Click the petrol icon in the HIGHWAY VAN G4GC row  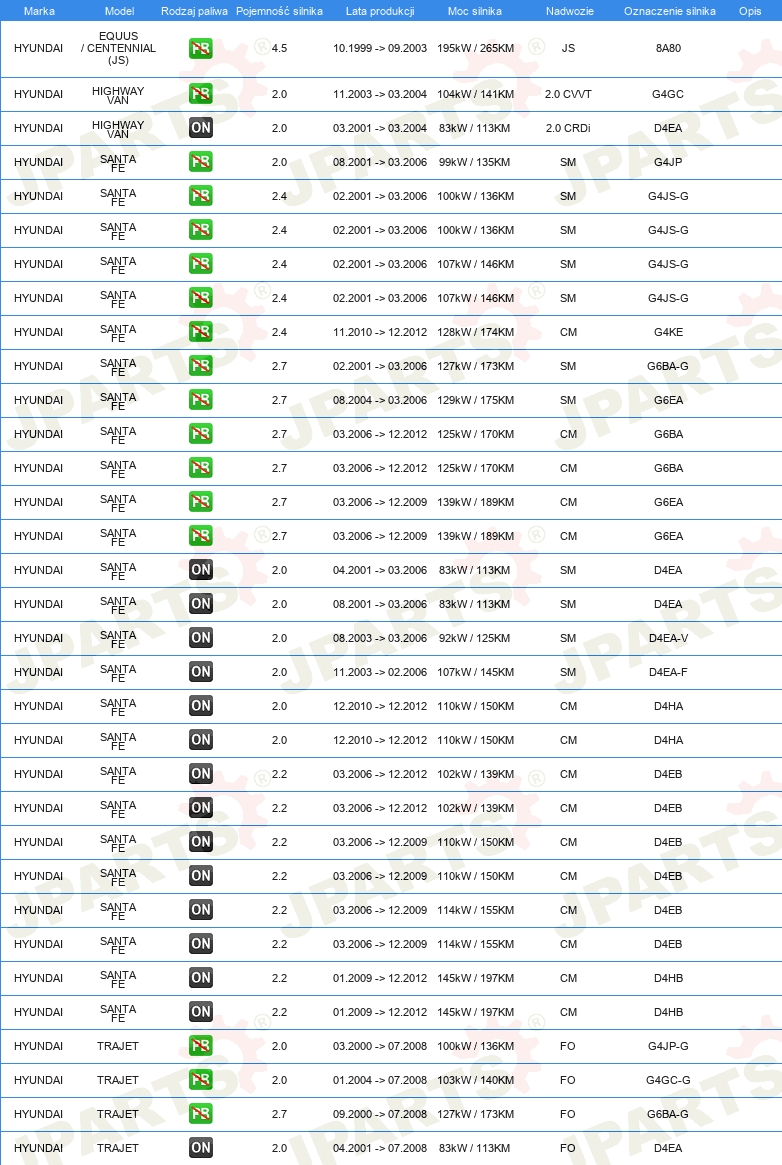tap(201, 94)
